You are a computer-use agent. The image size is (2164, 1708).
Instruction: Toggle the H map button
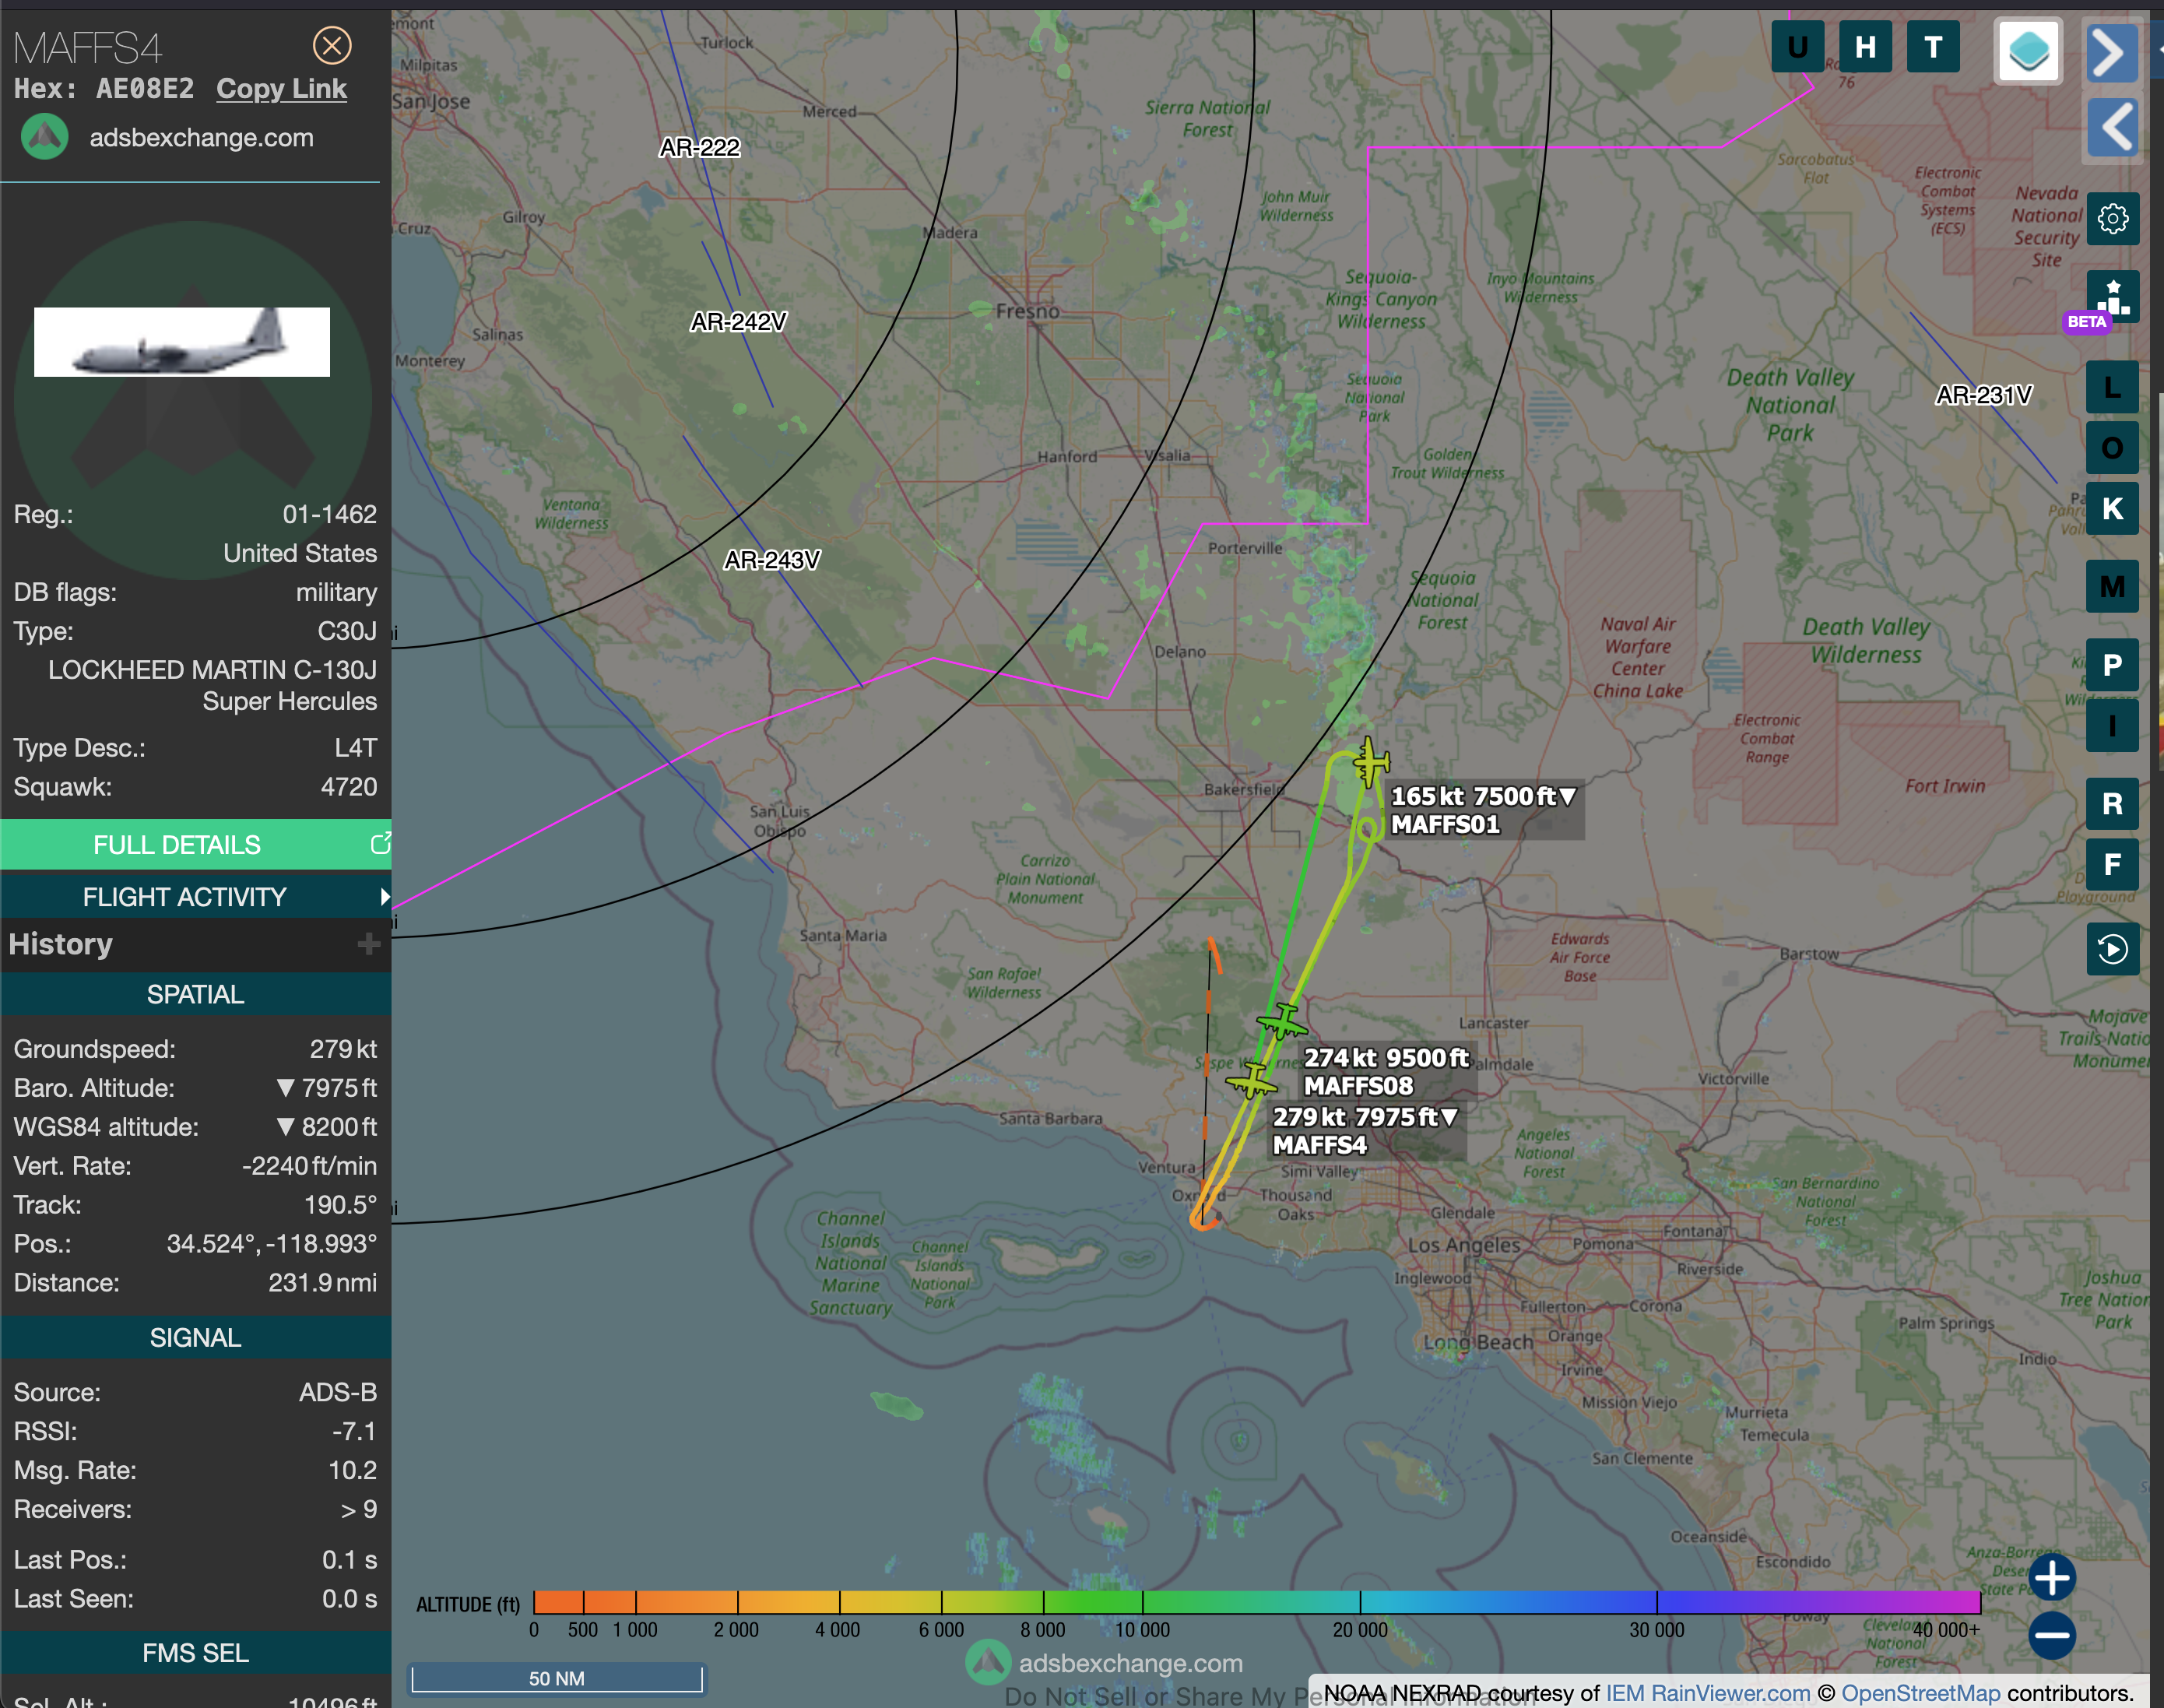(x=1865, y=47)
